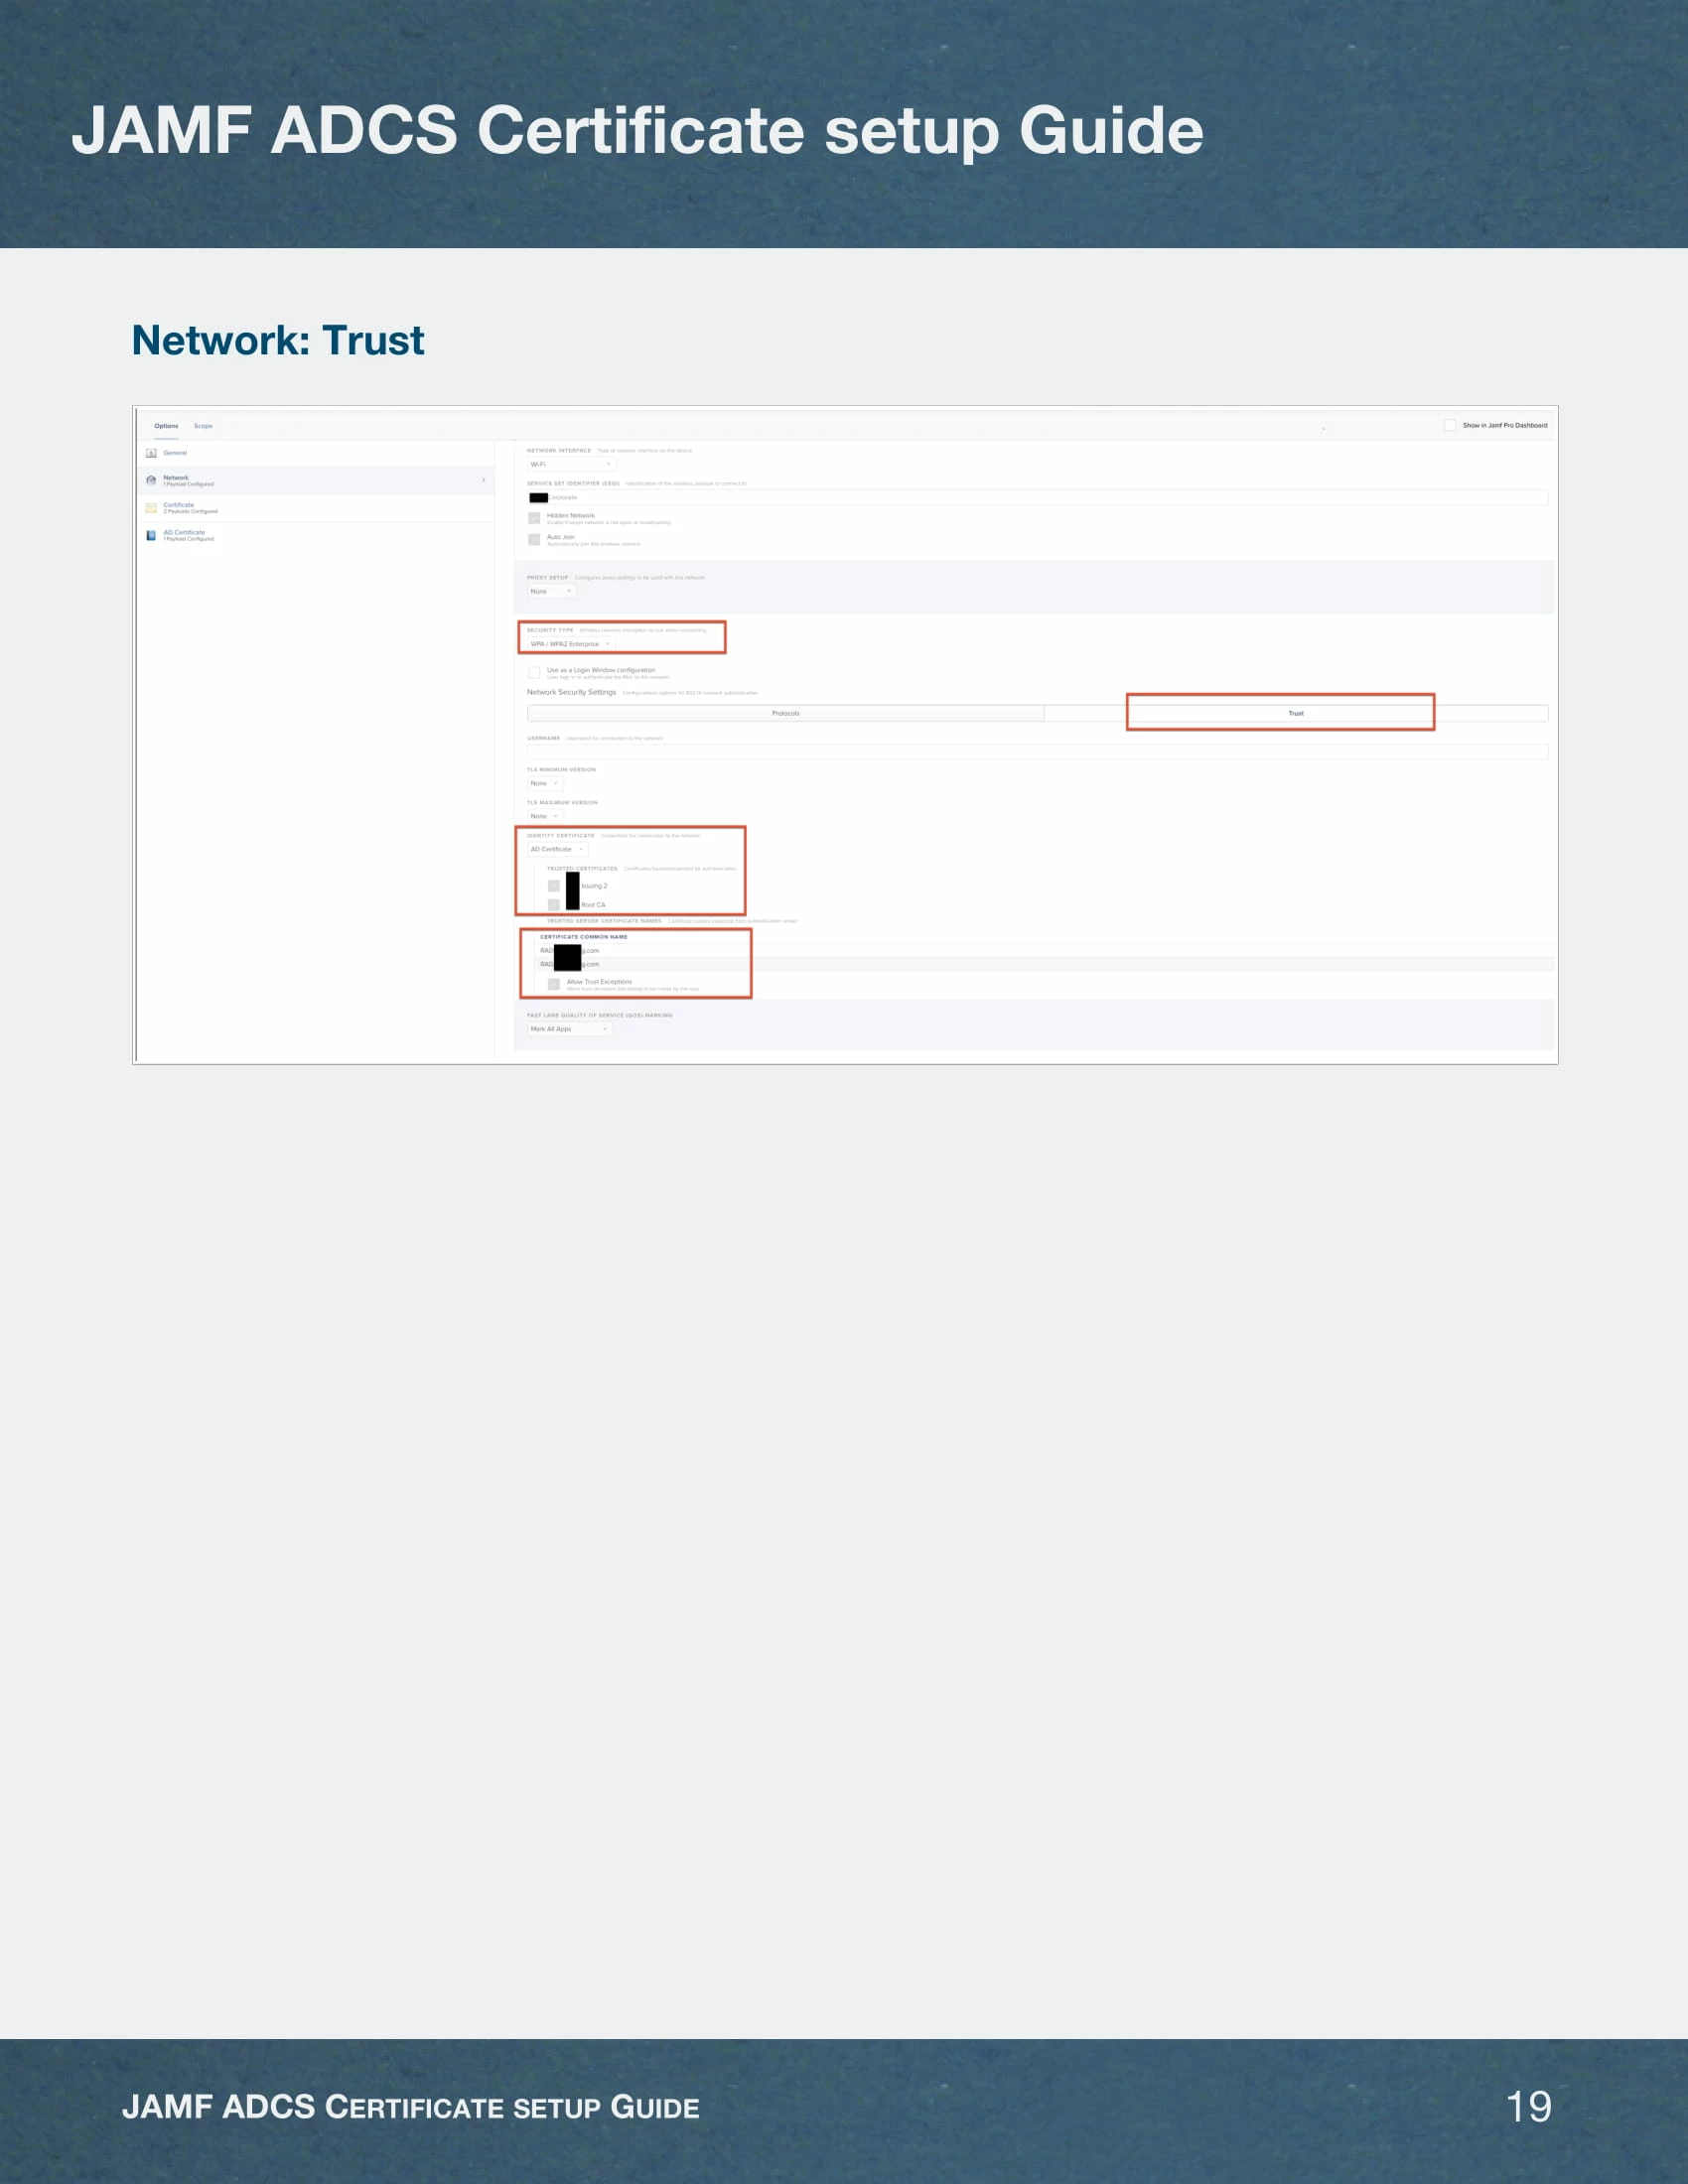Image resolution: width=1688 pixels, height=2184 pixels.
Task: Open the Security Type WPA/WPA2 Enterprise dropdown
Action: pos(570,644)
